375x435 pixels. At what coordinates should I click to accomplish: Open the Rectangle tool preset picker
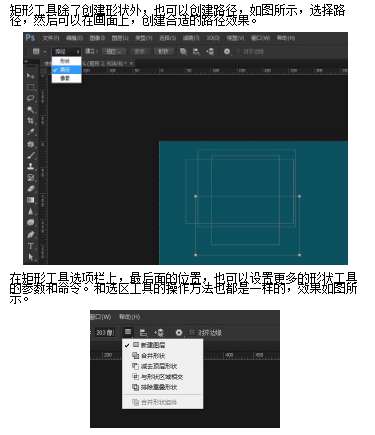tap(38, 51)
